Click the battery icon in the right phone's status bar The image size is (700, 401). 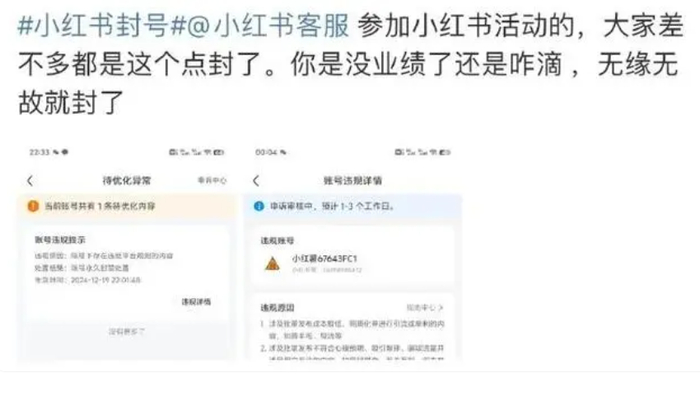pyautogui.click(x=445, y=152)
